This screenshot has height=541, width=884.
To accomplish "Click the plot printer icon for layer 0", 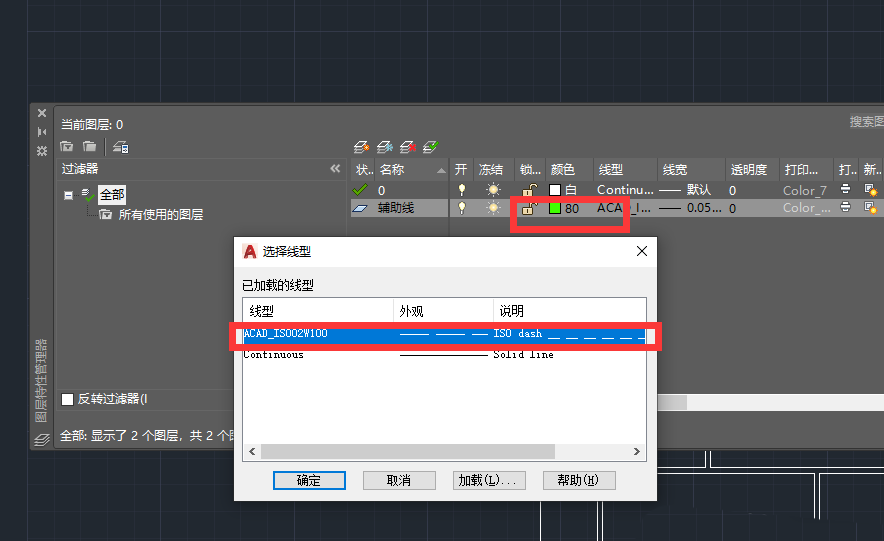I will click(845, 190).
